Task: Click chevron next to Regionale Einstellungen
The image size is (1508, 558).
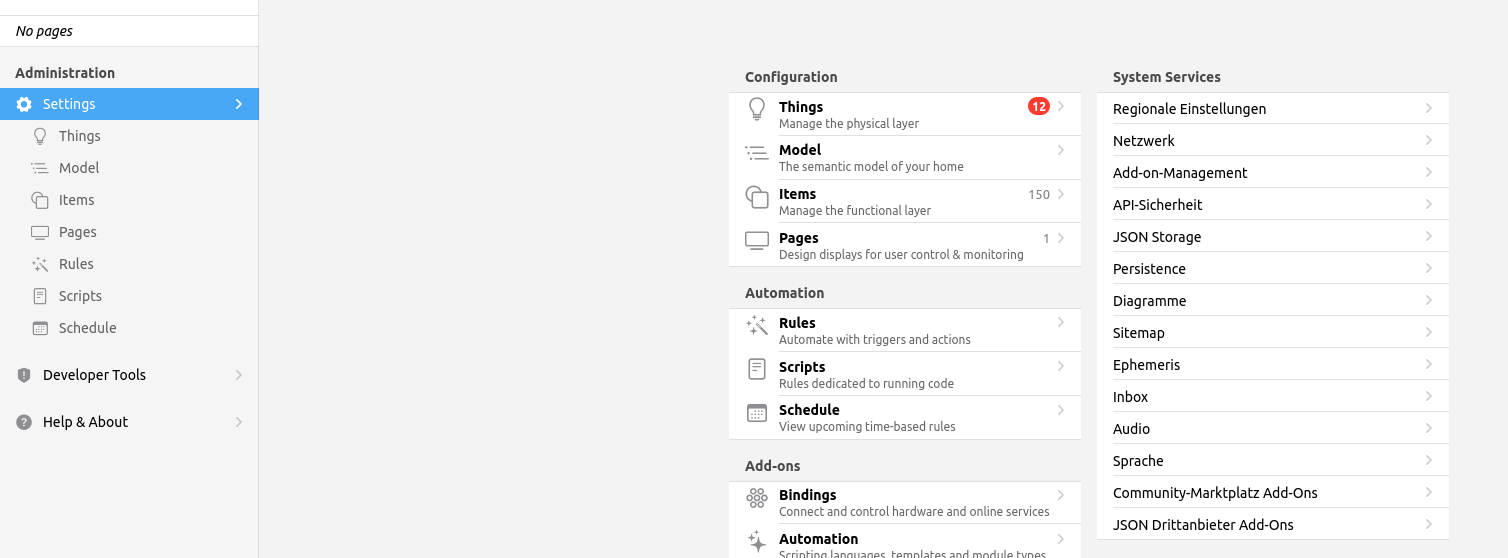Action: 1429,108
